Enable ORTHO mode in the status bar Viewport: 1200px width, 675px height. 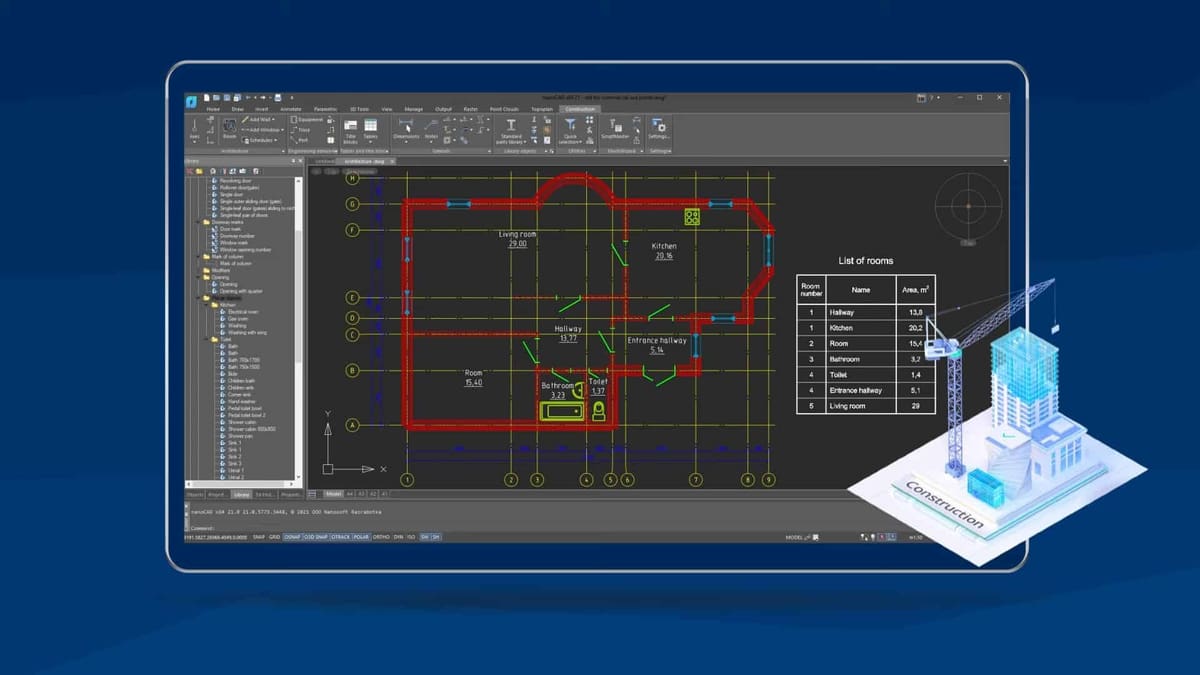(380, 537)
